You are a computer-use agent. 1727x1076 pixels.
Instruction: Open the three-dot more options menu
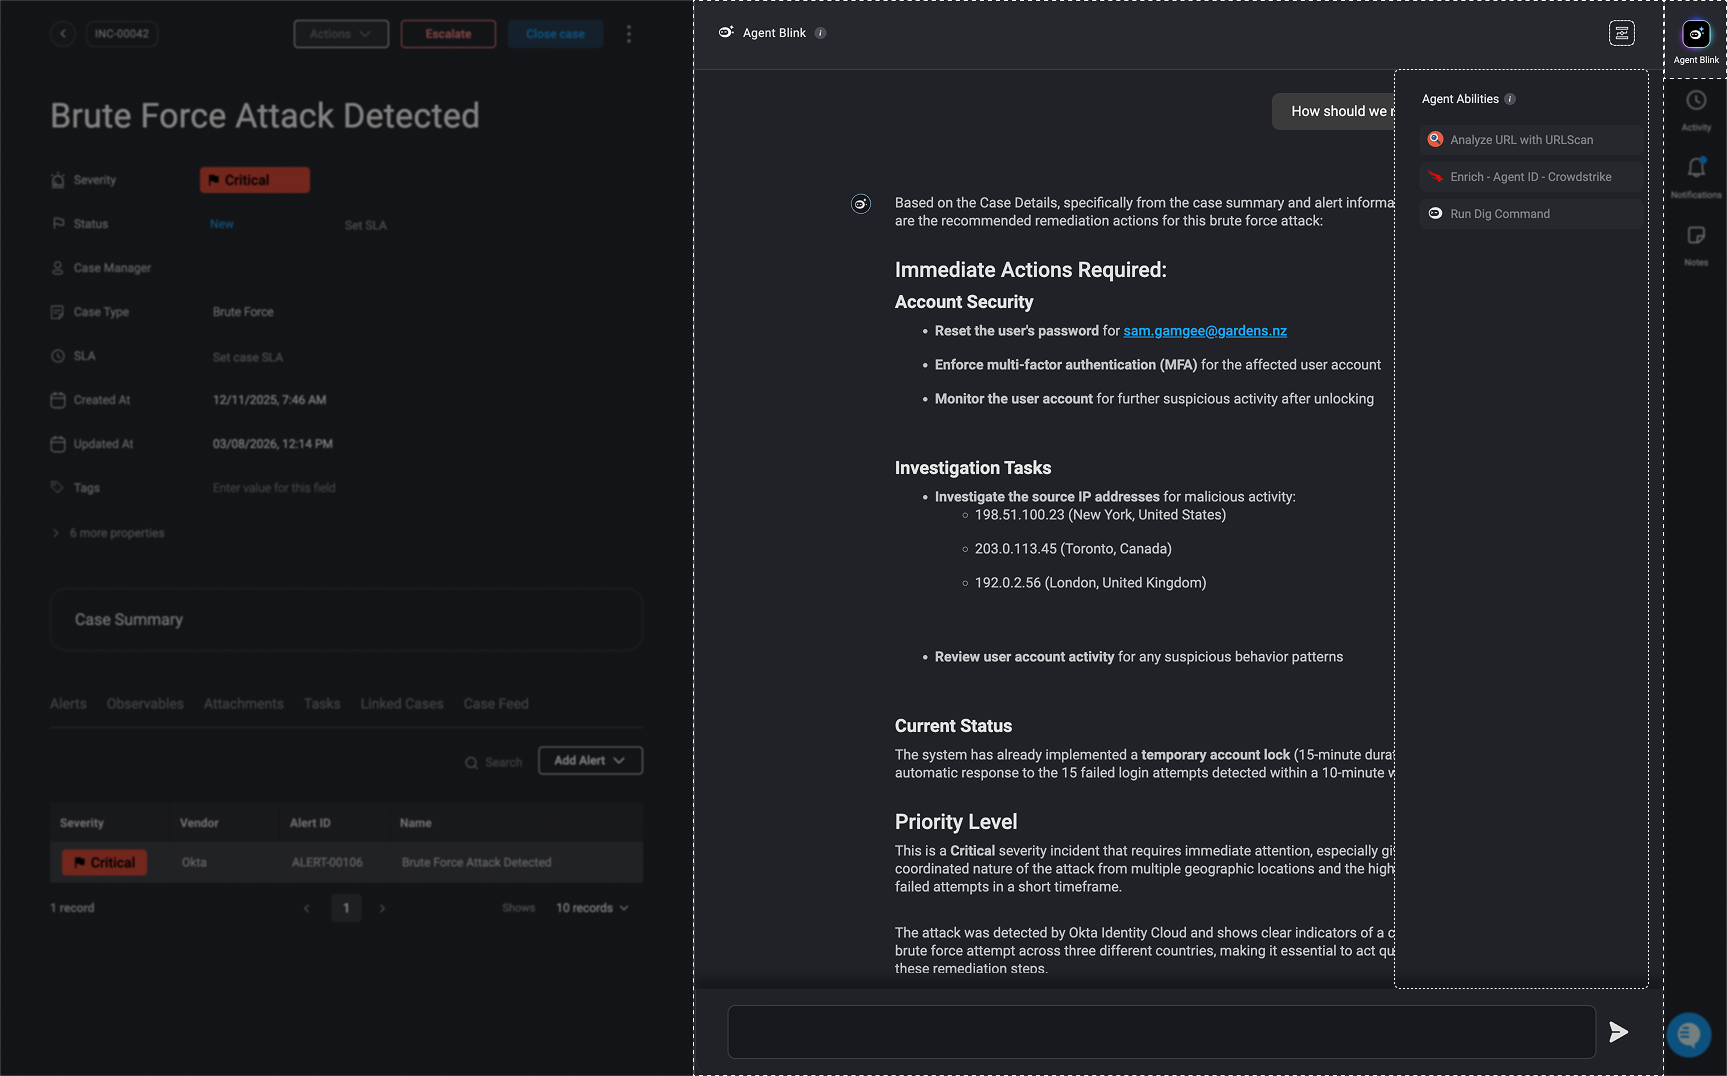coord(629,34)
